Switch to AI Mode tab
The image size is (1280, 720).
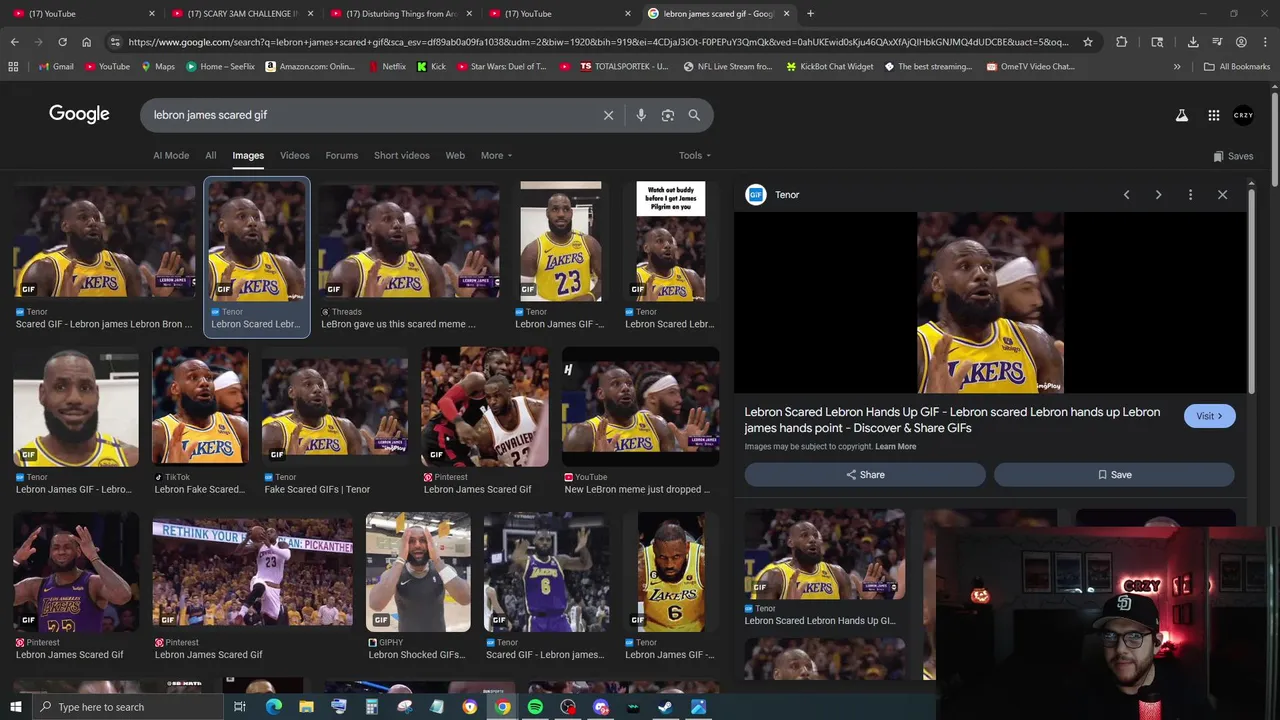(171, 155)
